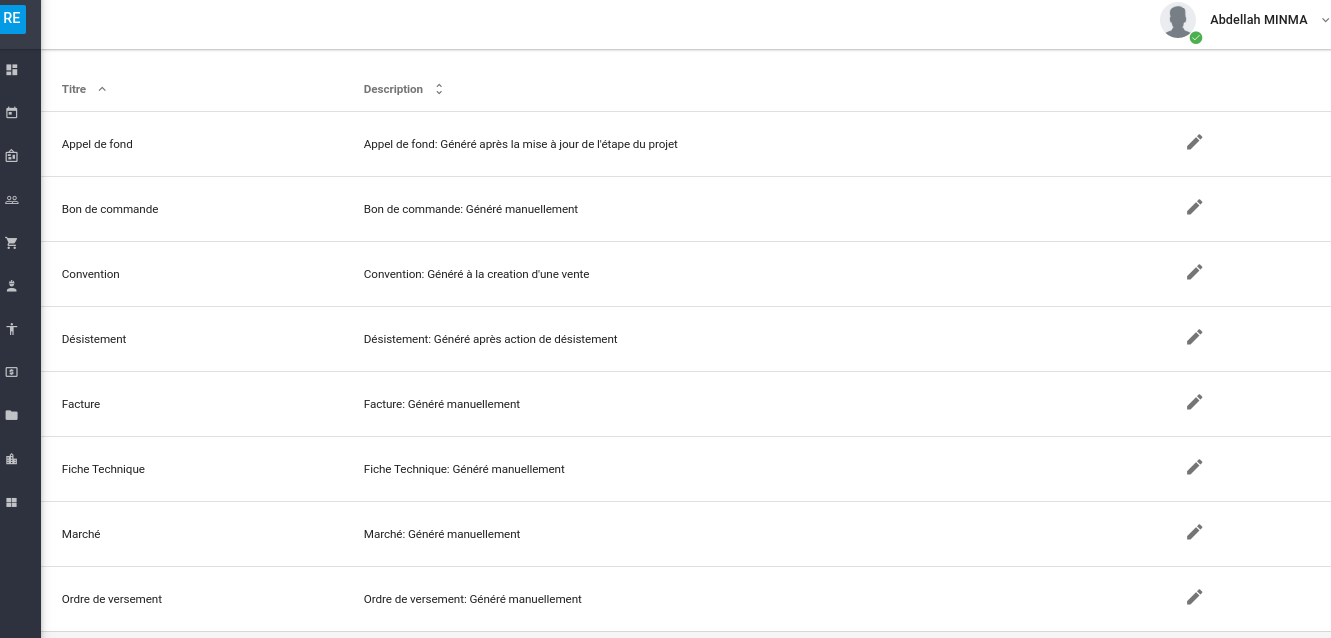This screenshot has height=638, width=1331.
Task: Click the shopping cart sidebar icon
Action: pyautogui.click(x=12, y=243)
